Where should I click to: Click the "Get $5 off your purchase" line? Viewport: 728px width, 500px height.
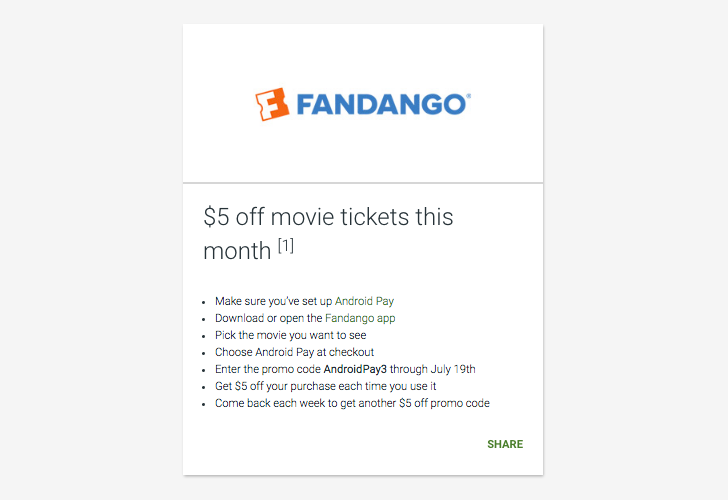pyautogui.click(x=325, y=386)
